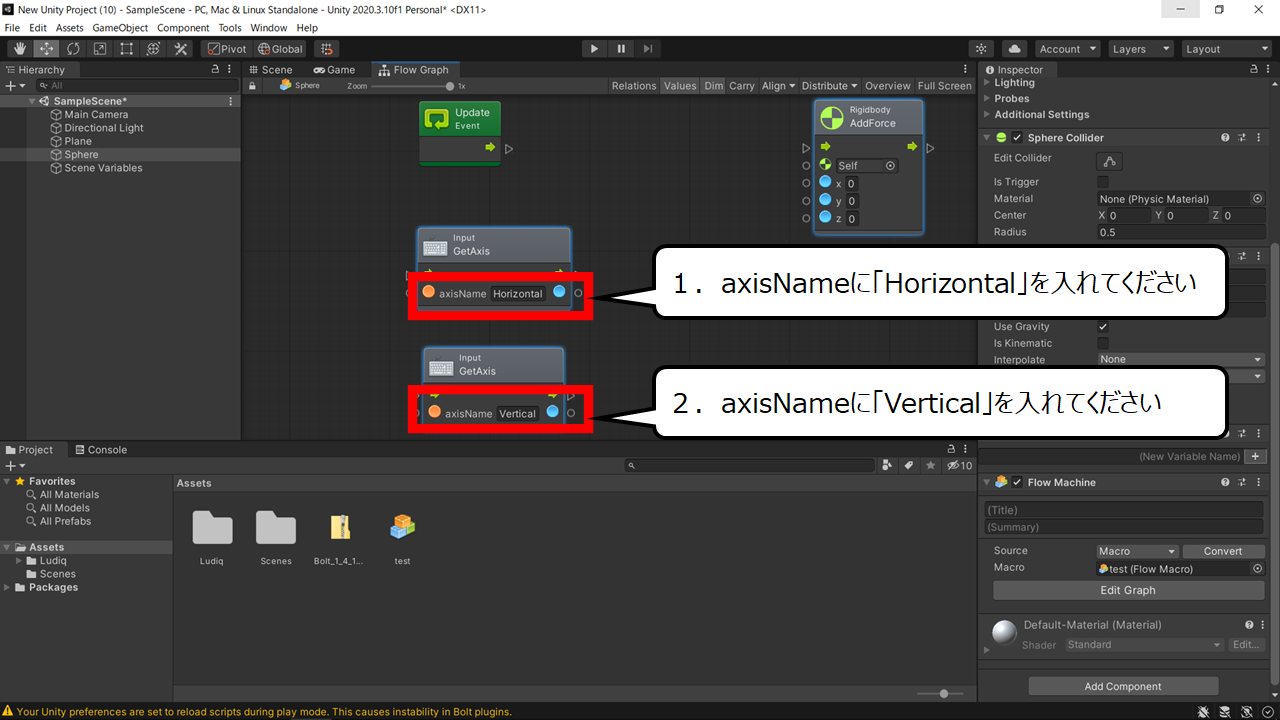
Task: Lock the Hierarchy panel
Action: 215,70
